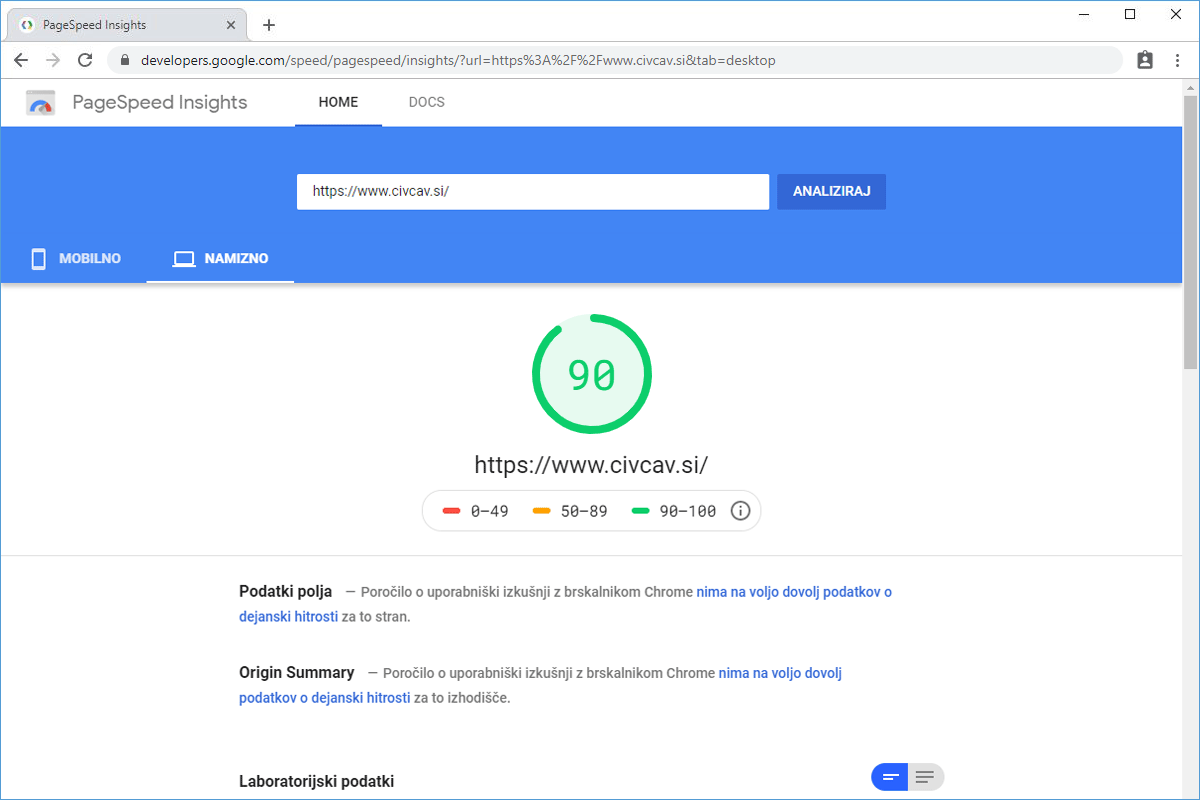Follow the Podatki polja insufficient data link
Image resolution: width=1200 pixels, height=800 pixels.
pyautogui.click(x=793, y=592)
